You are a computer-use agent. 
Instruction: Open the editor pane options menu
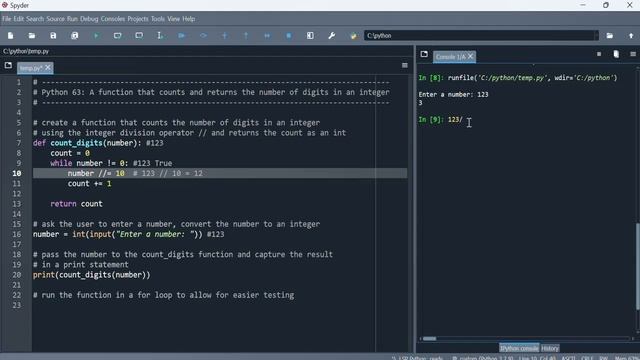(404, 65)
